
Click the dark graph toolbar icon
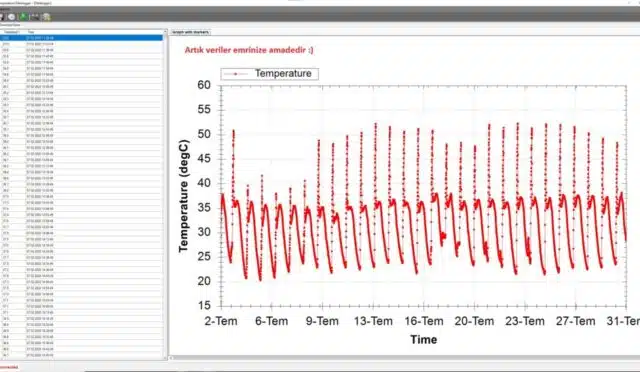[x=35, y=17]
